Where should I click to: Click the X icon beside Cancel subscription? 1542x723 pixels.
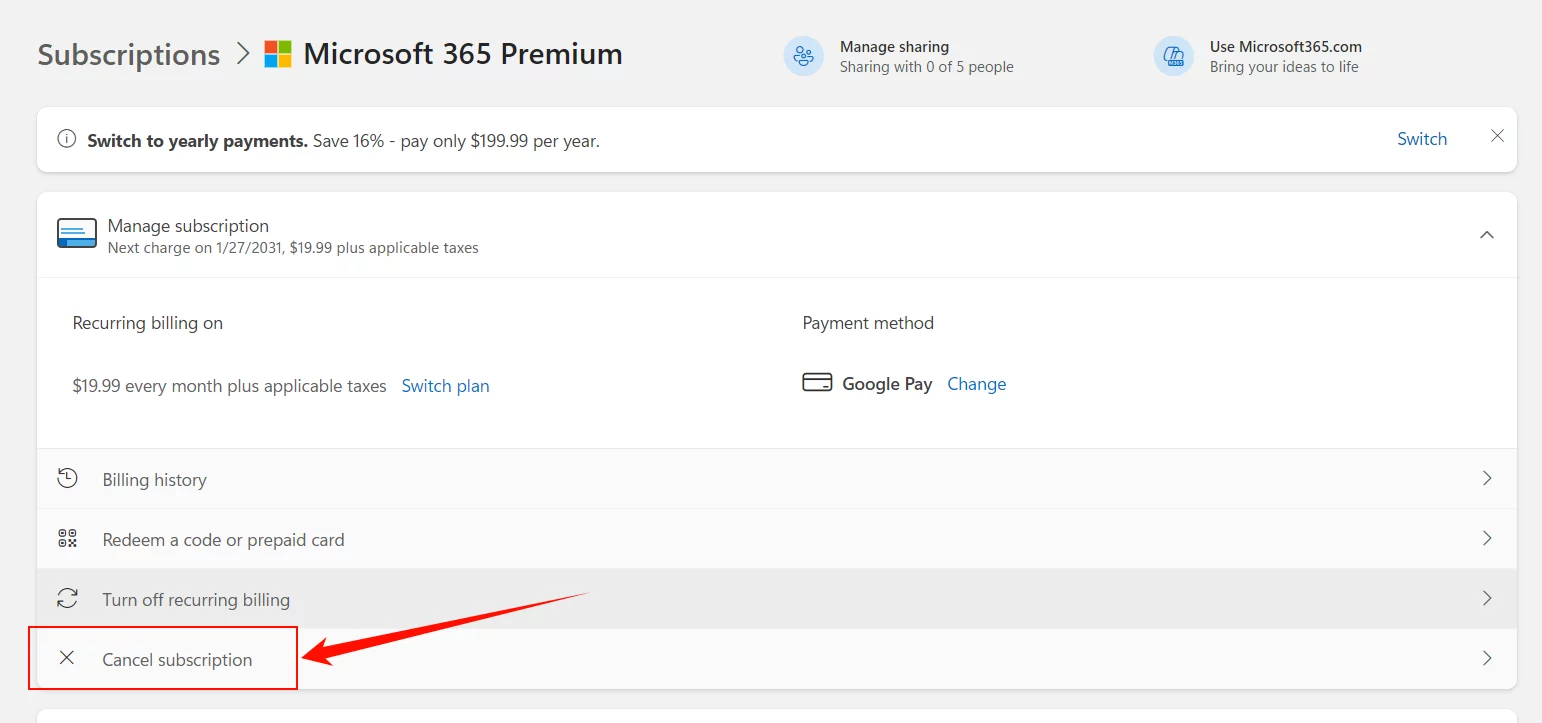[67, 658]
